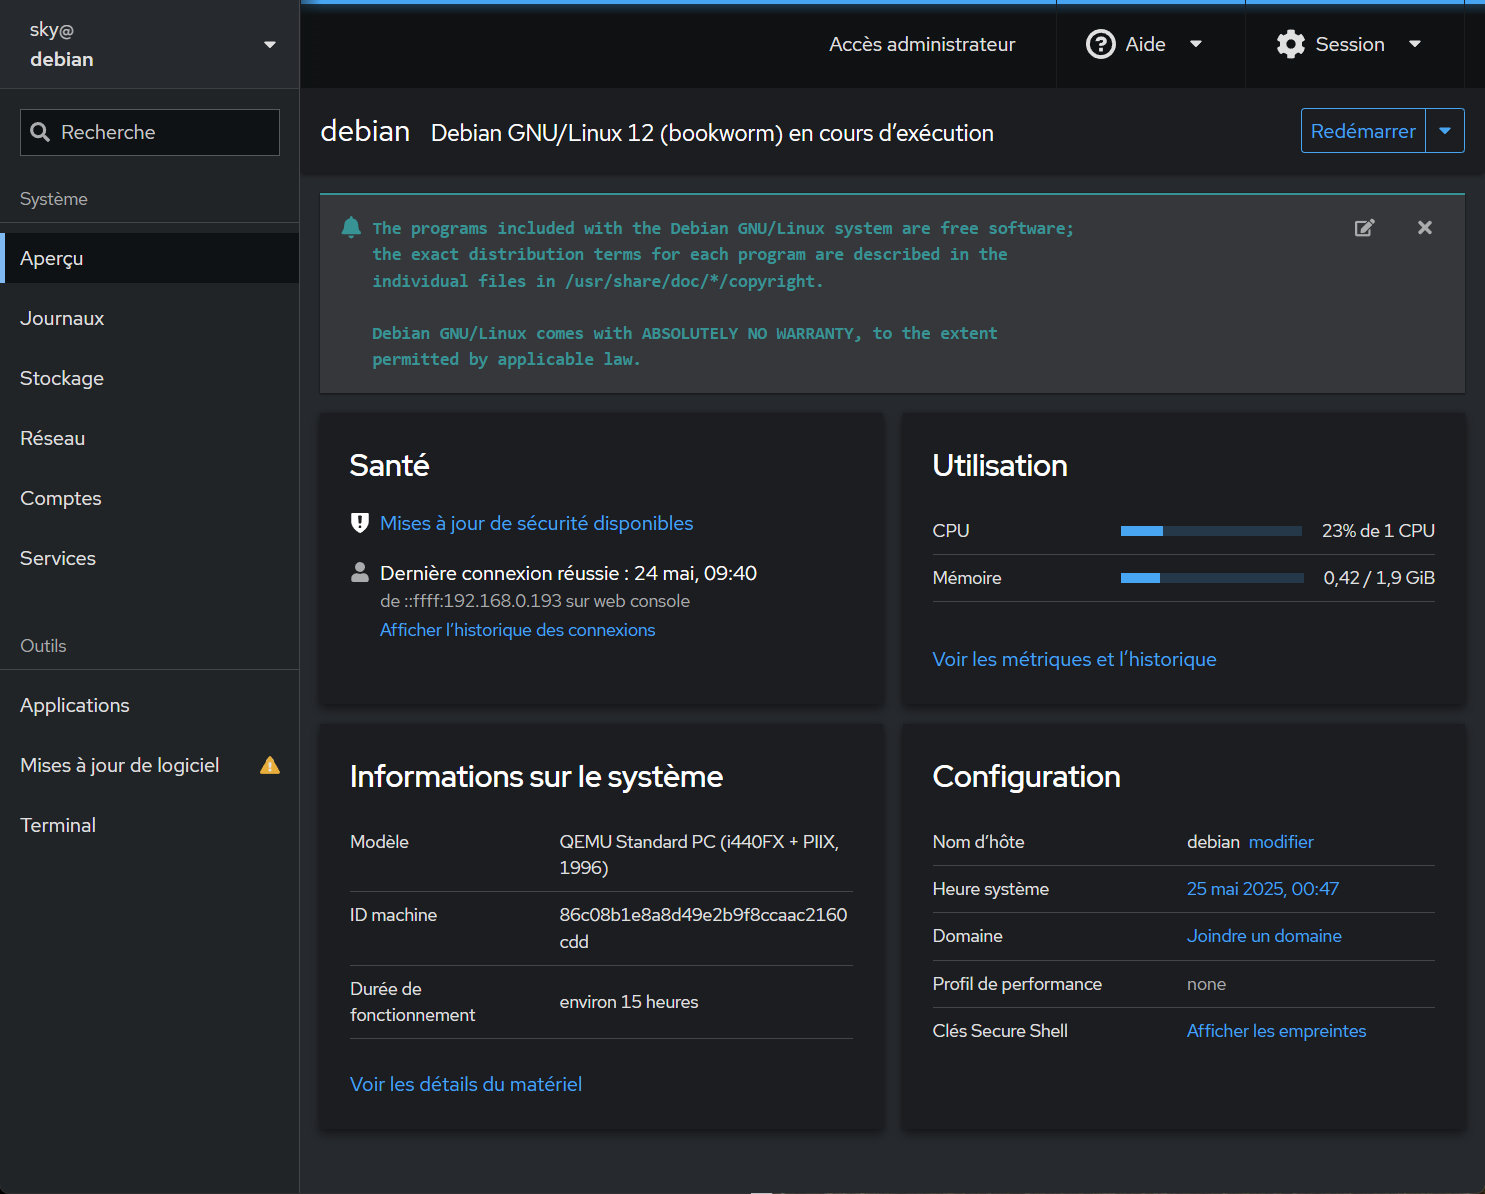The width and height of the screenshot is (1485, 1194).
Task: Open Voir les métriques et l'historique link
Action: 1074,659
